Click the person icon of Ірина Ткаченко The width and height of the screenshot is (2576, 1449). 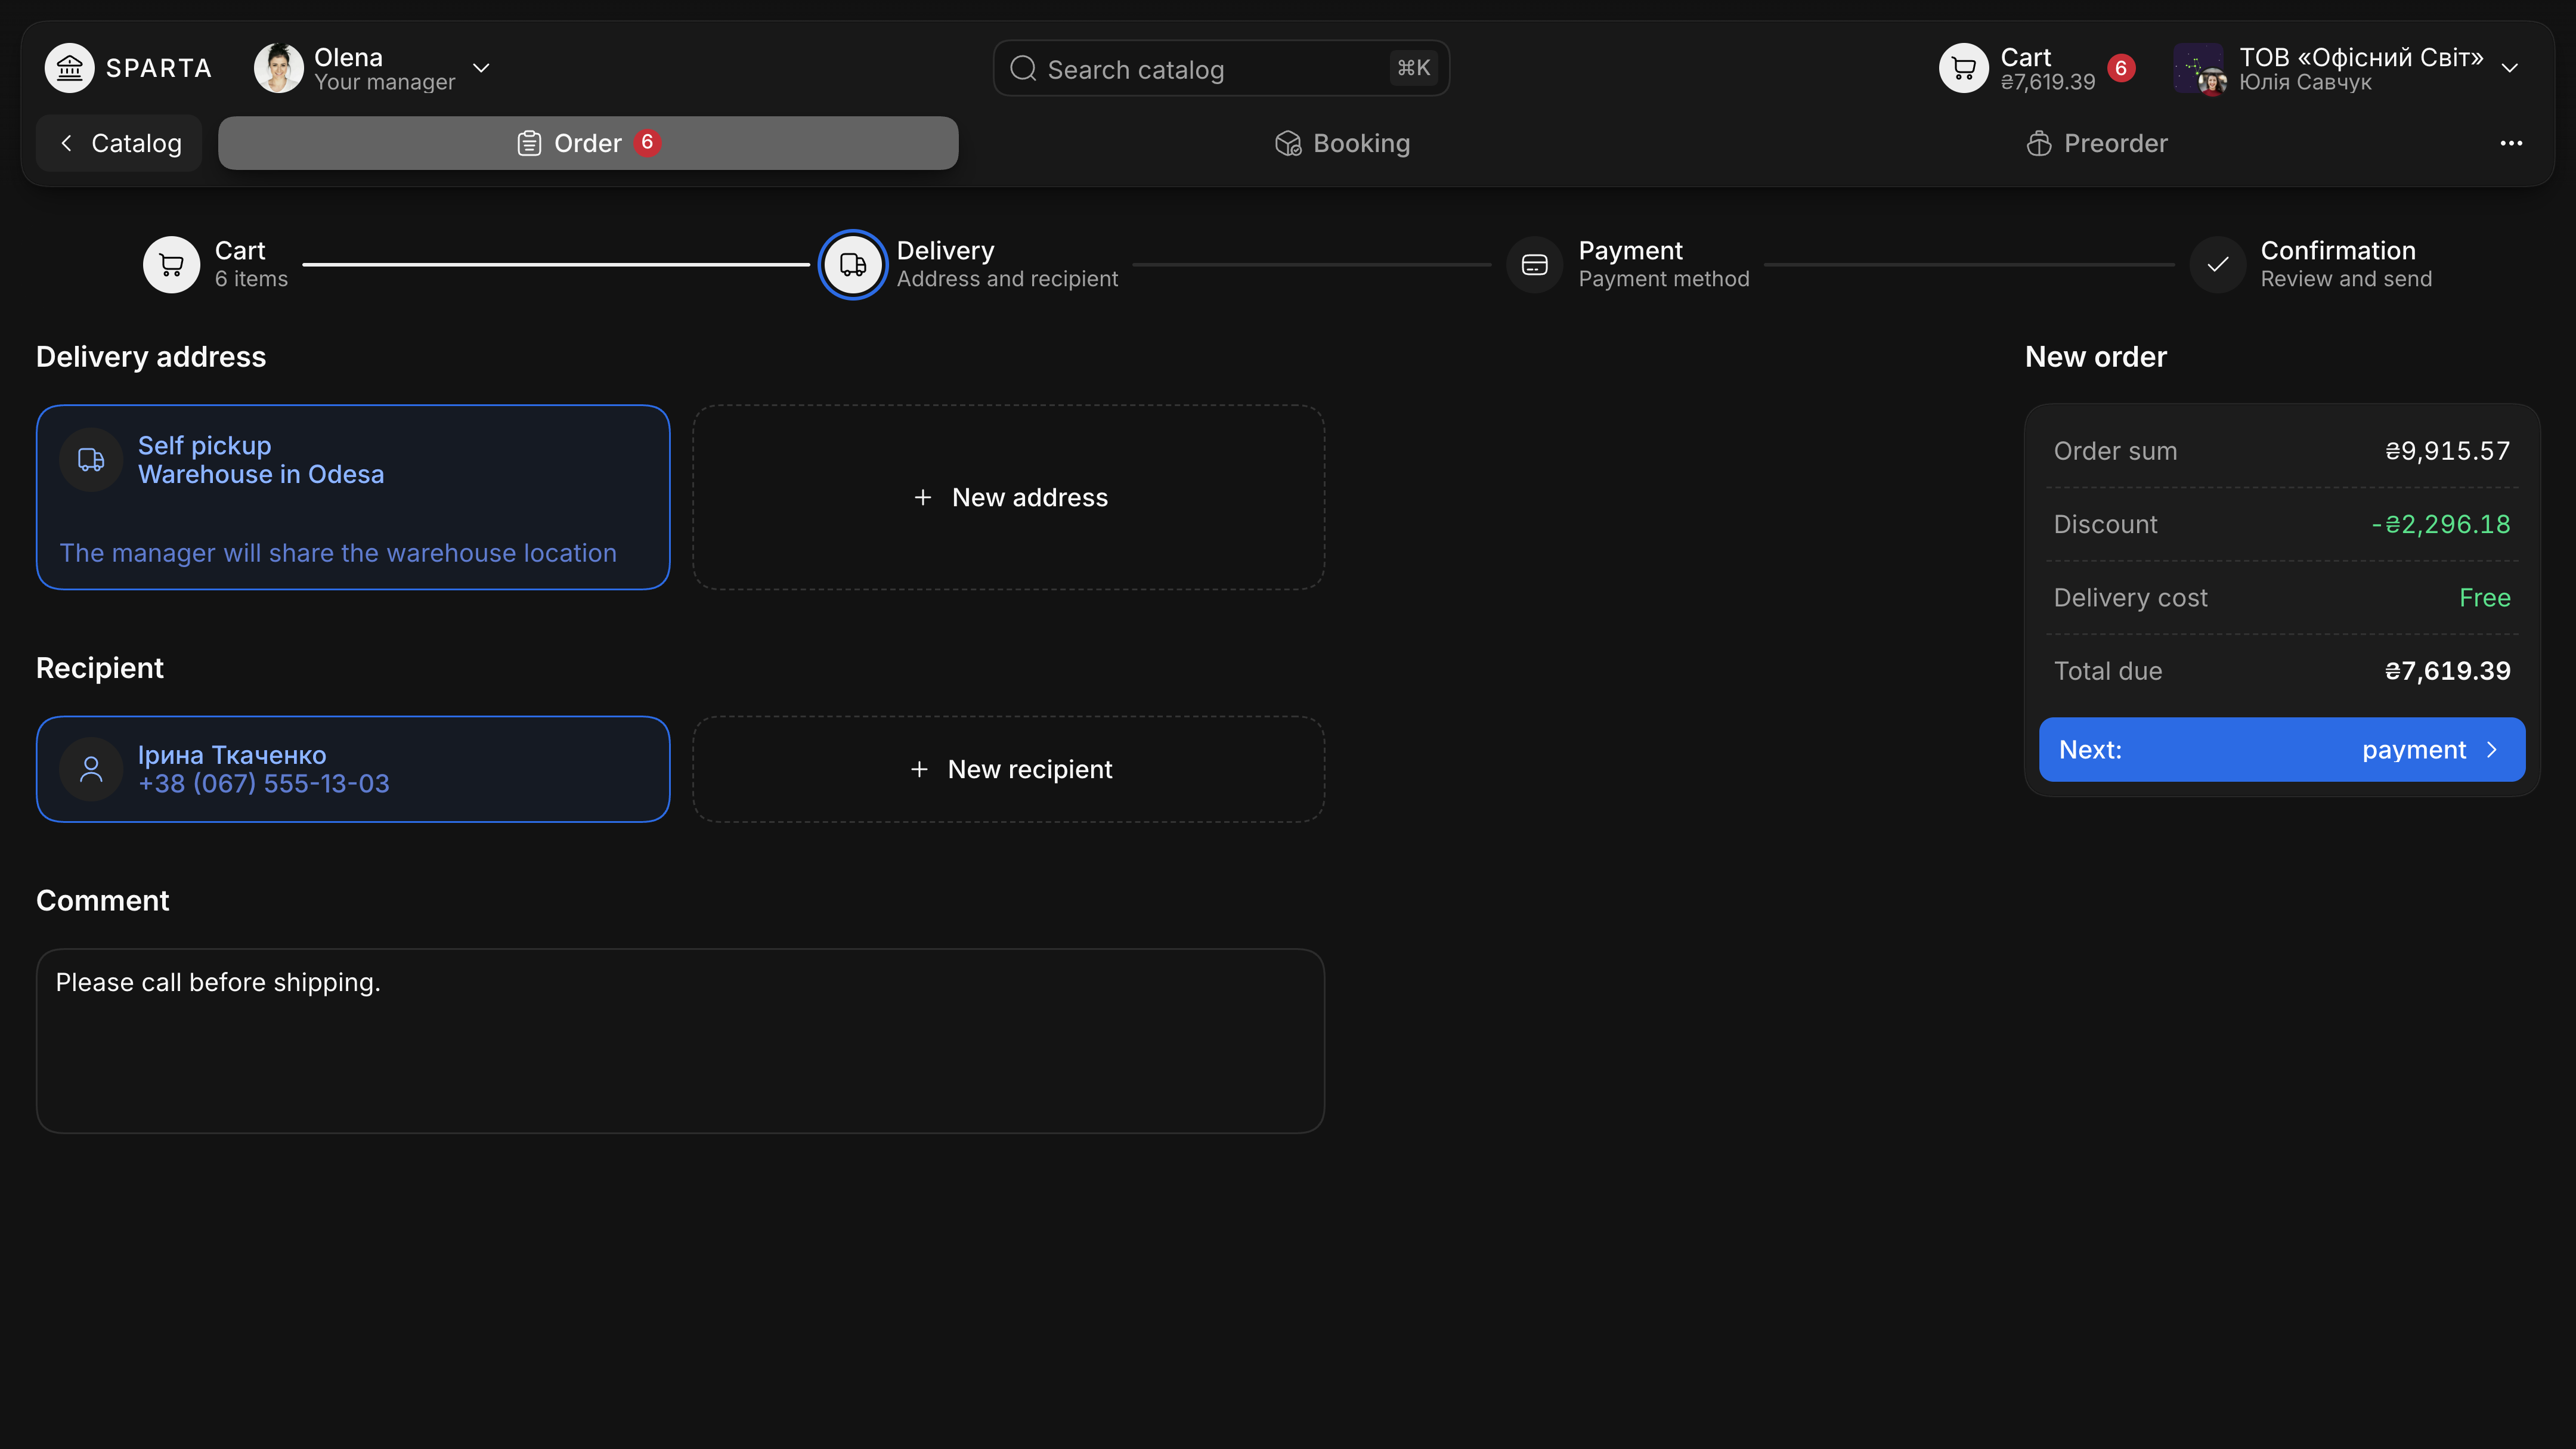[x=91, y=769]
